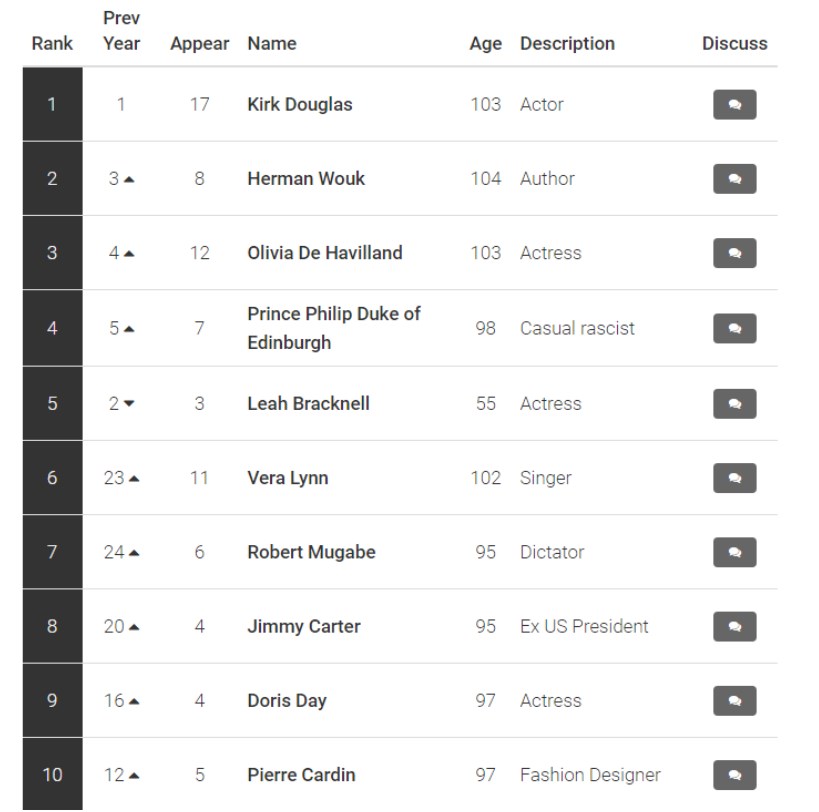This screenshot has height=812, width=819.
Task: Sort by the Name column header
Action: pos(272,43)
